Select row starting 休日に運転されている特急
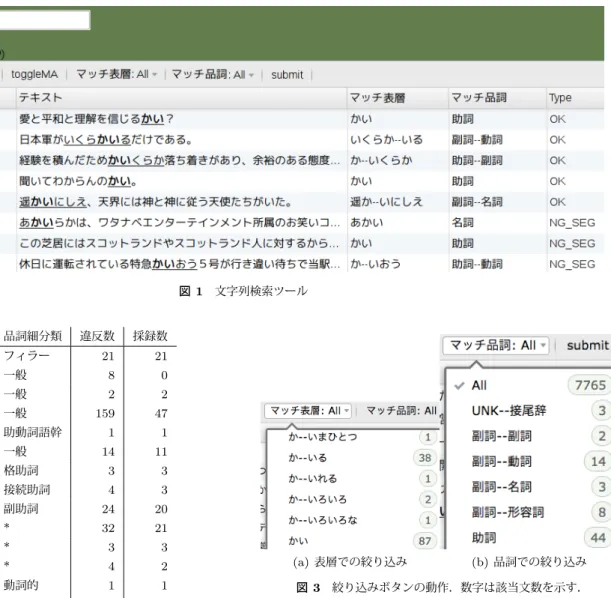 (302, 264)
